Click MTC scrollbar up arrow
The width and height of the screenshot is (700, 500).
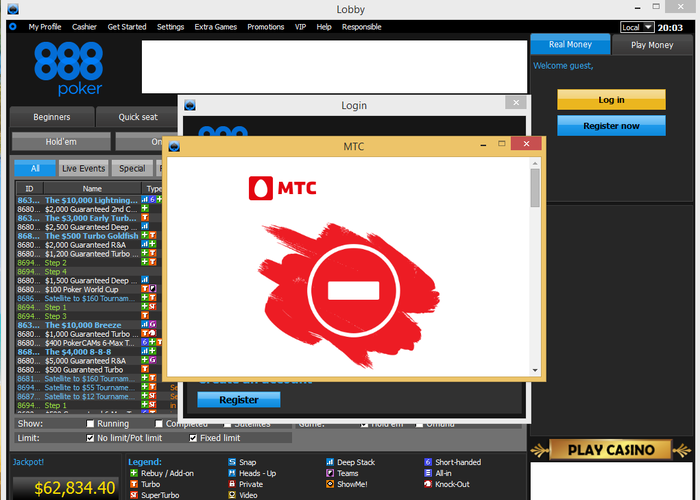pos(535,163)
